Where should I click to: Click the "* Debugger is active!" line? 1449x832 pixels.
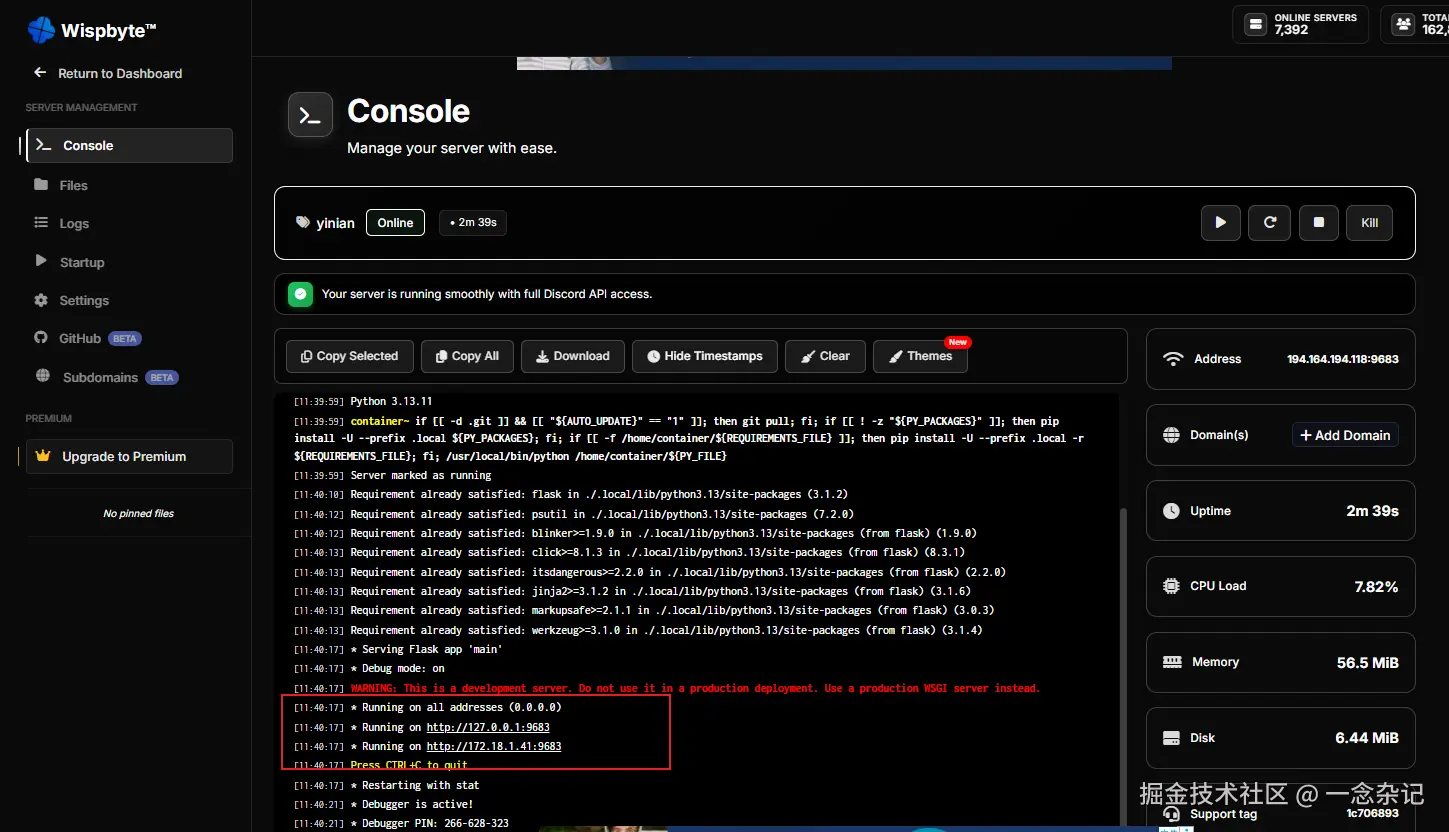point(412,804)
